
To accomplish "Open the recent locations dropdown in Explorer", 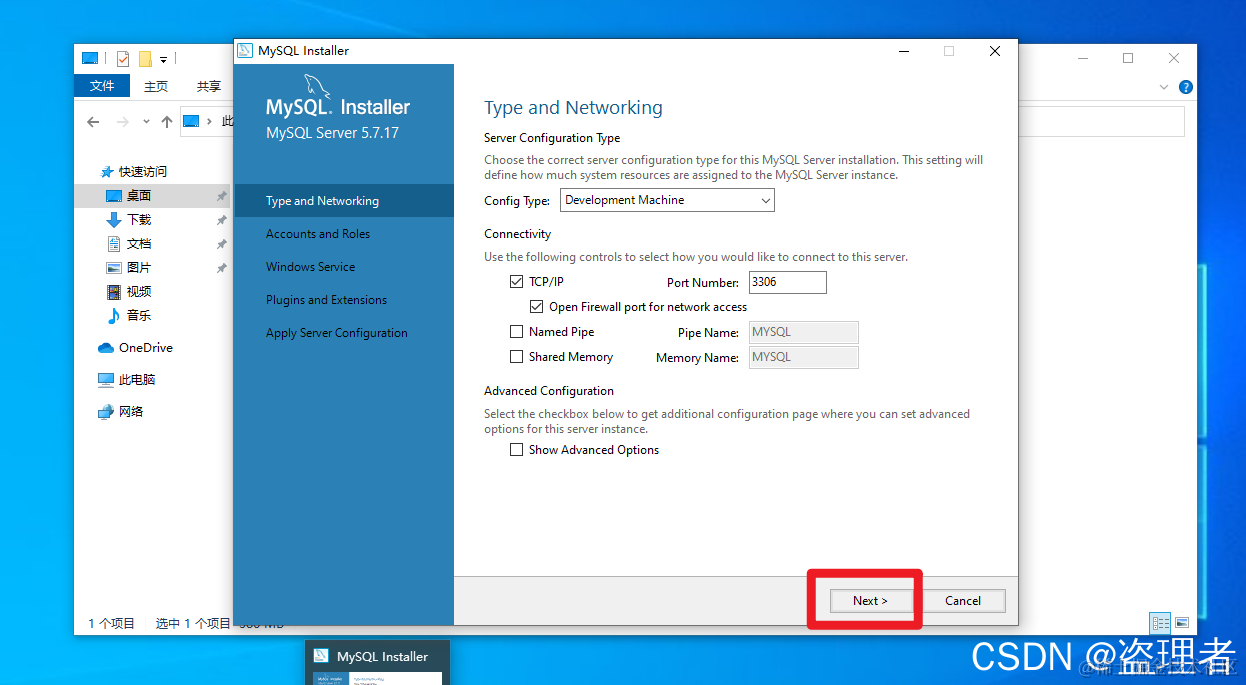I will 146,122.
